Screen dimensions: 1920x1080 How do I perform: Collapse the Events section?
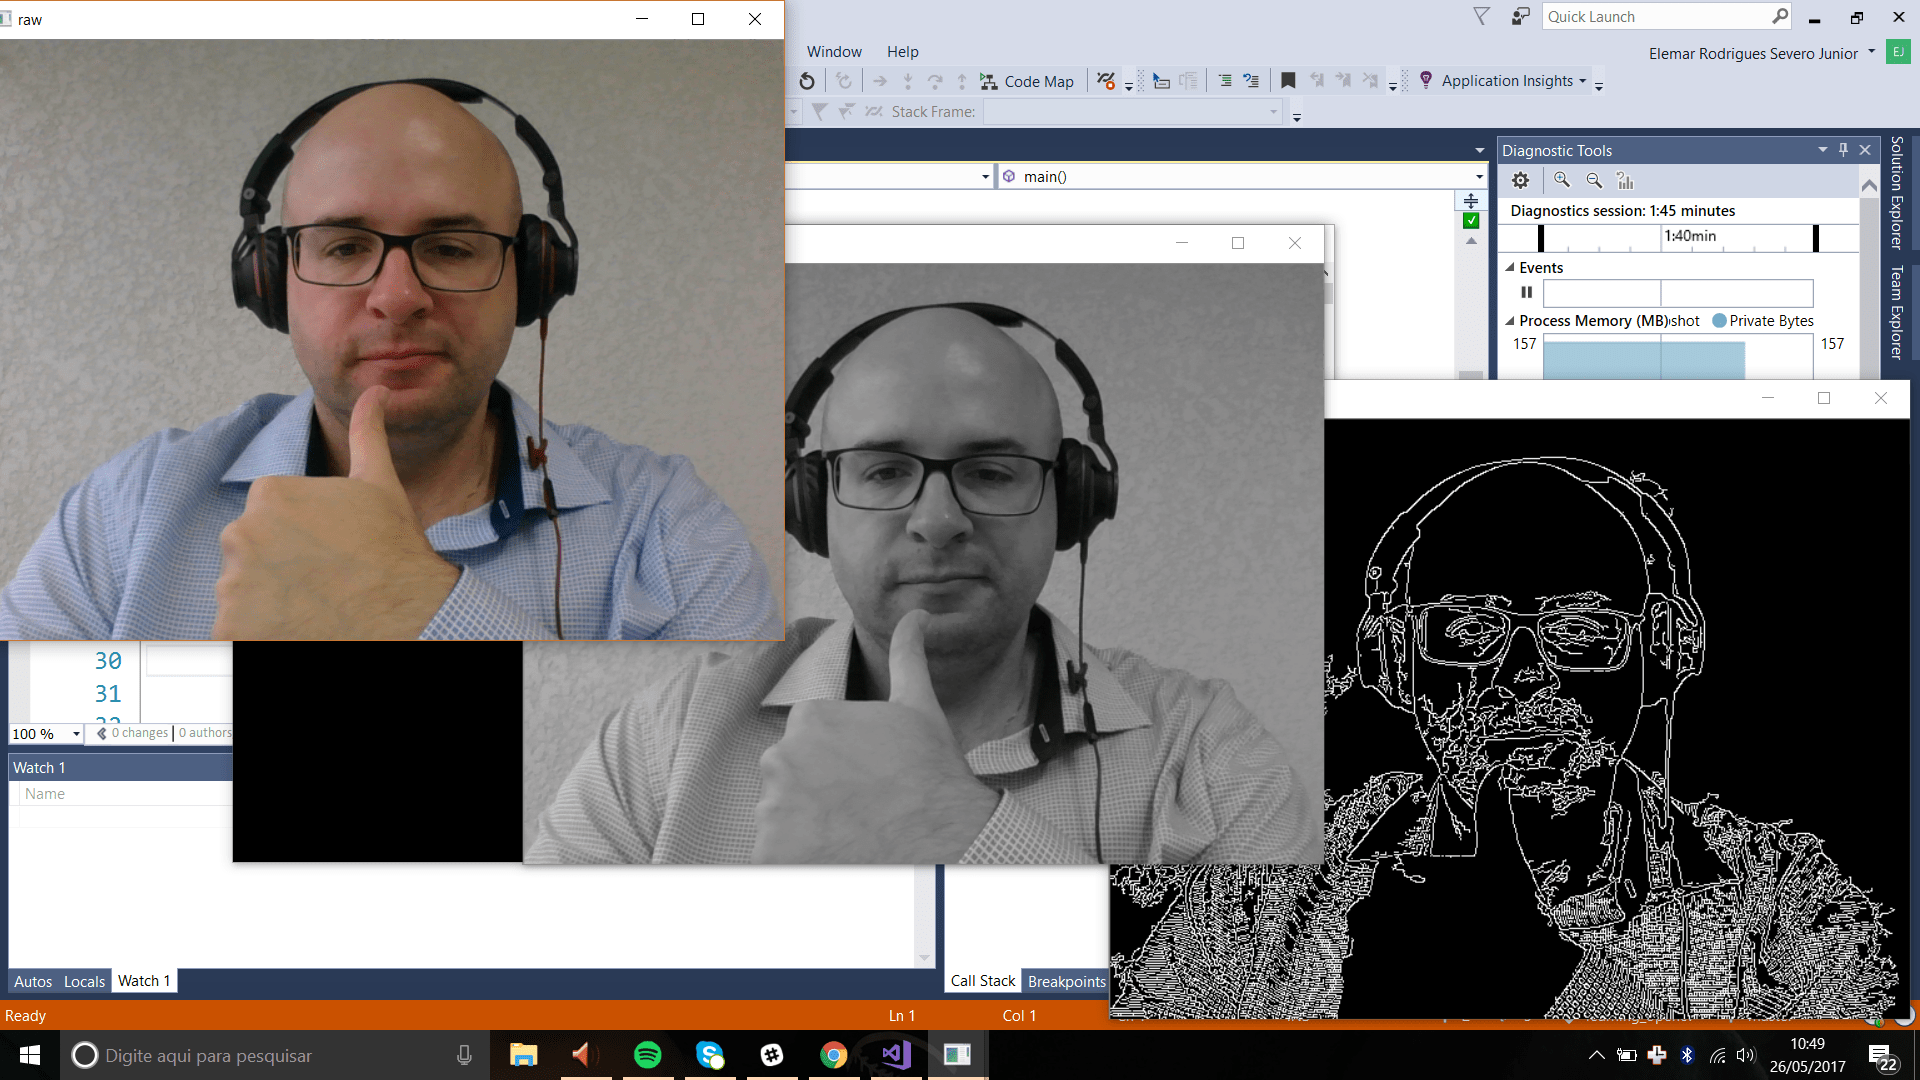[1511, 267]
